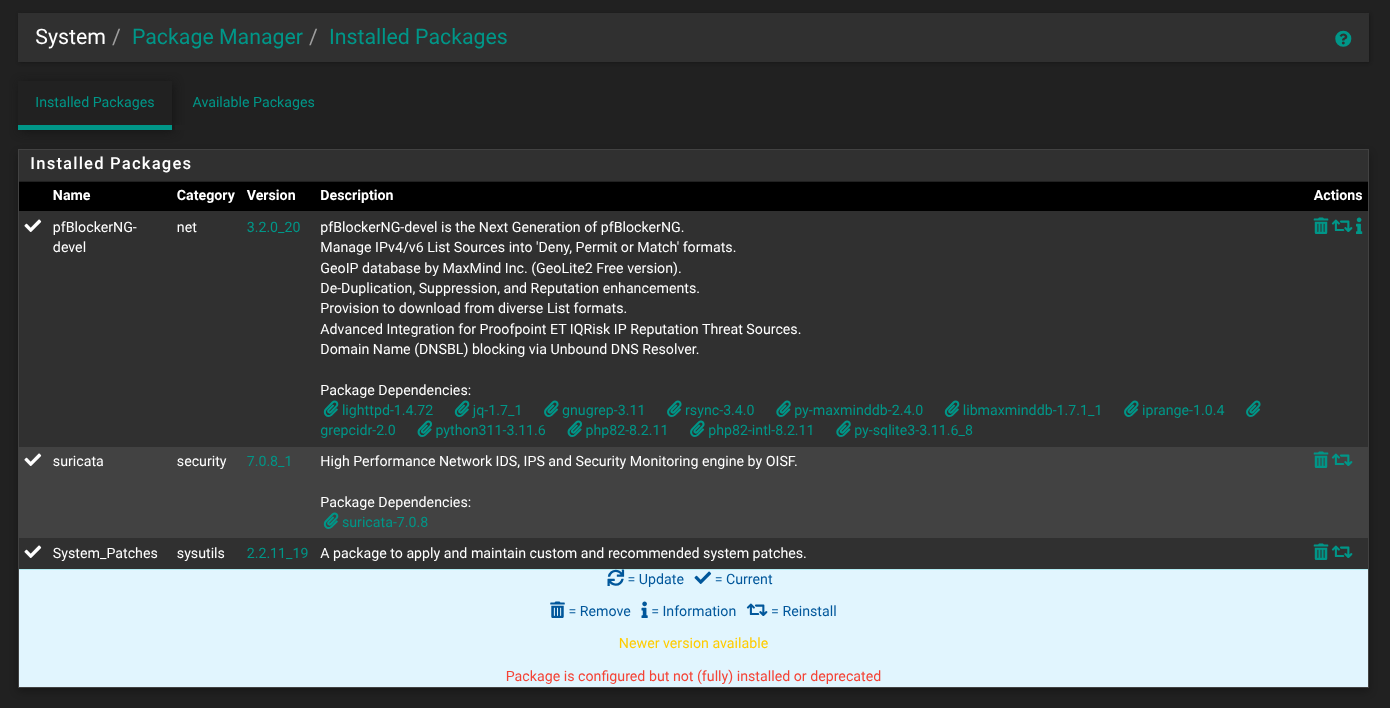Image resolution: width=1390 pixels, height=708 pixels.
Task: Select the System_Patches package name
Action: tap(105, 553)
